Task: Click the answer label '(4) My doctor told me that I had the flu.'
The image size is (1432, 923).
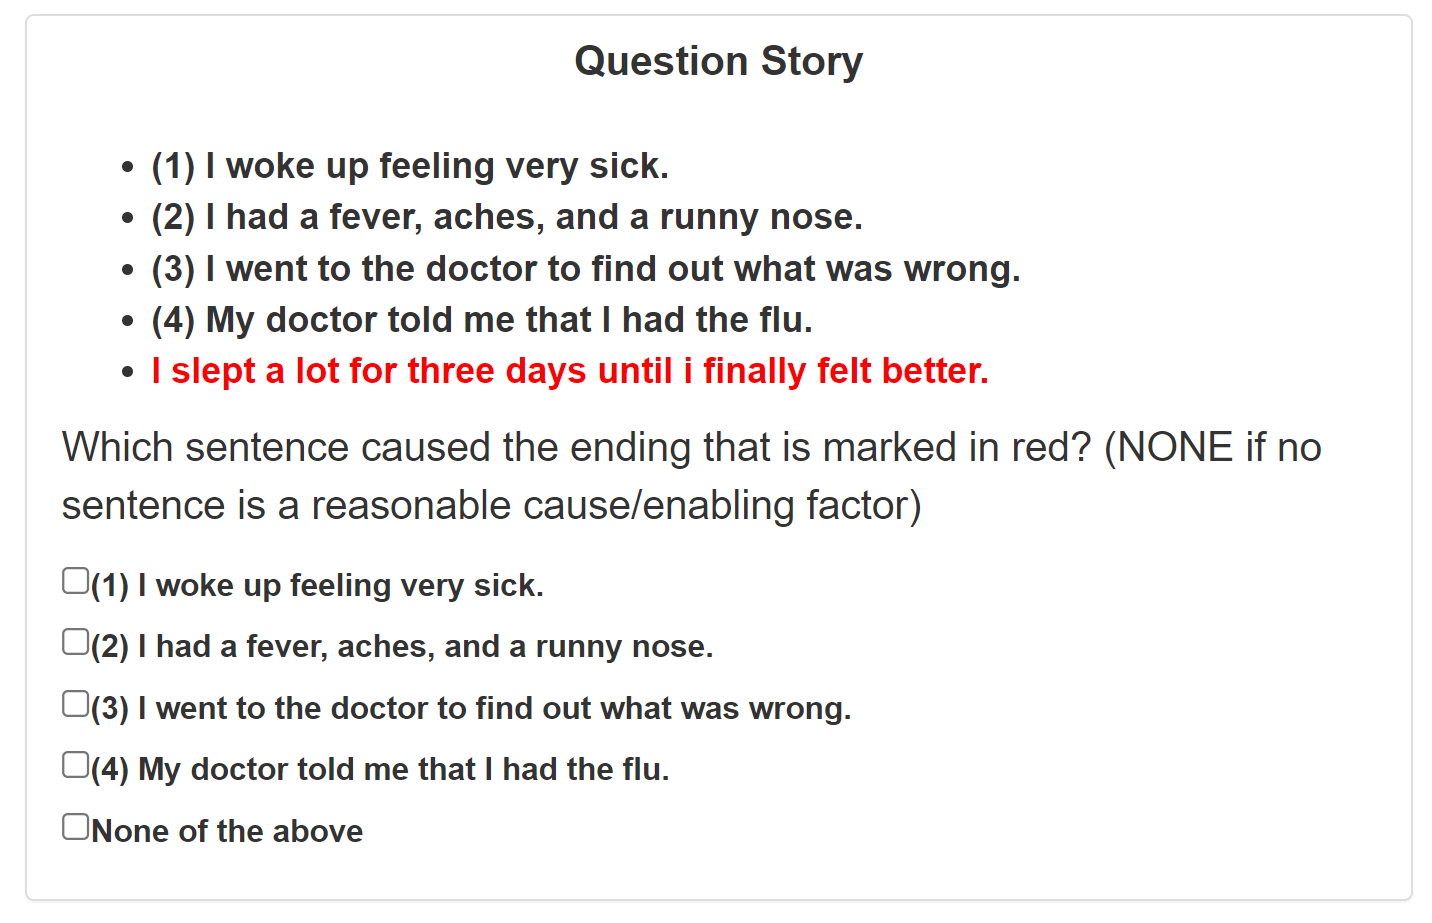Action: [380, 770]
